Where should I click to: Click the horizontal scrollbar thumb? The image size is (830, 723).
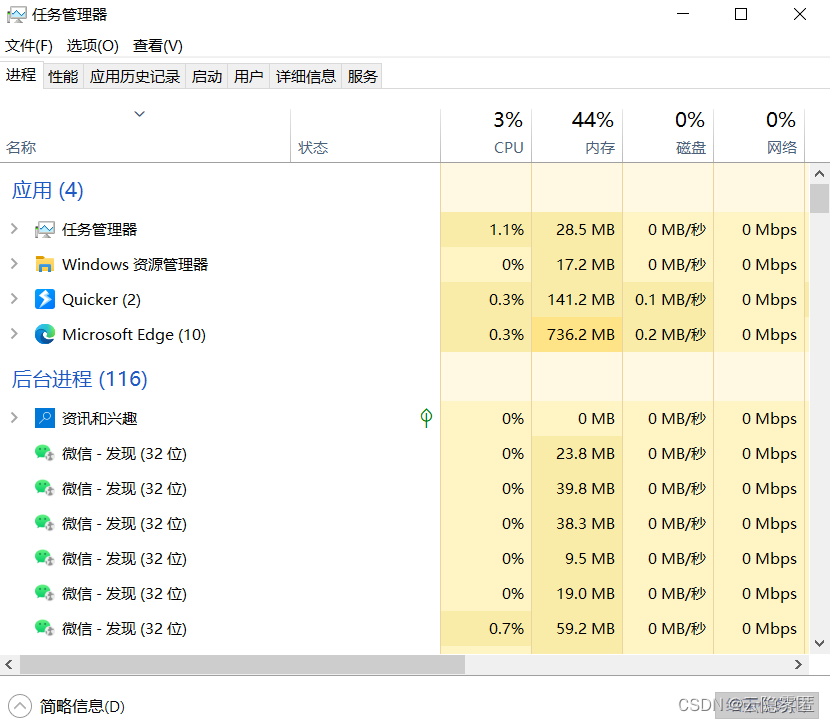242,664
